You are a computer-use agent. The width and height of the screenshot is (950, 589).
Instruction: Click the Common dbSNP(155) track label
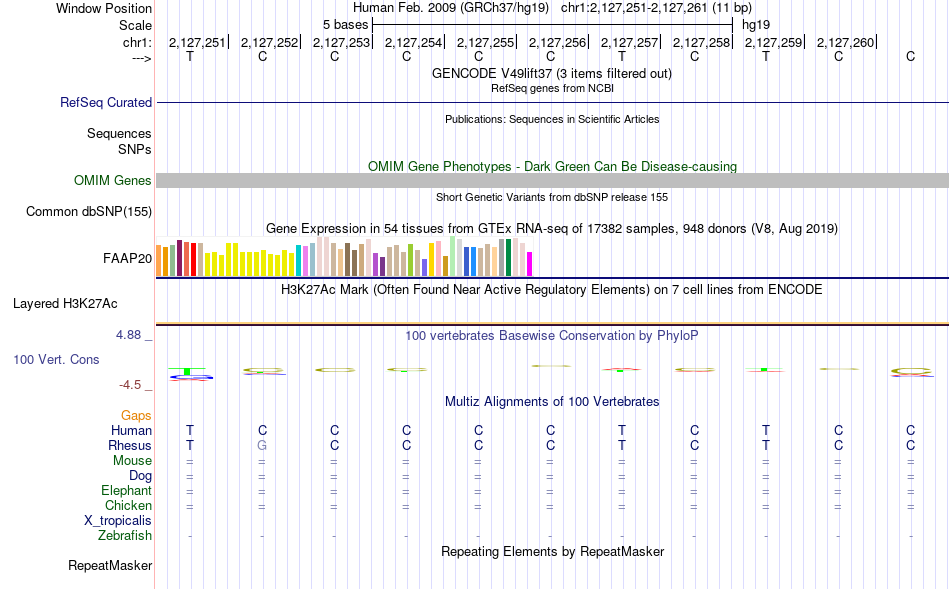click(x=88, y=211)
